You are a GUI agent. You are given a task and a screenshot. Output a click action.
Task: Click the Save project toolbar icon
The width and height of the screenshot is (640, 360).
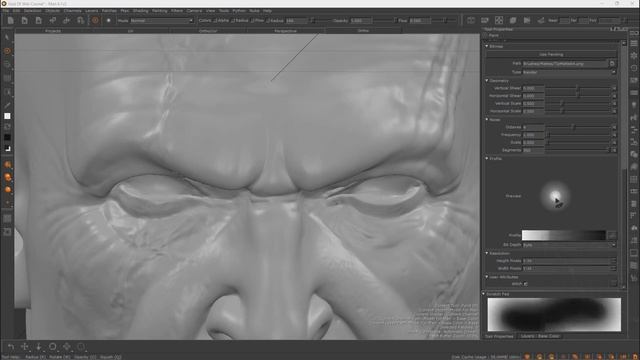click(38, 20)
